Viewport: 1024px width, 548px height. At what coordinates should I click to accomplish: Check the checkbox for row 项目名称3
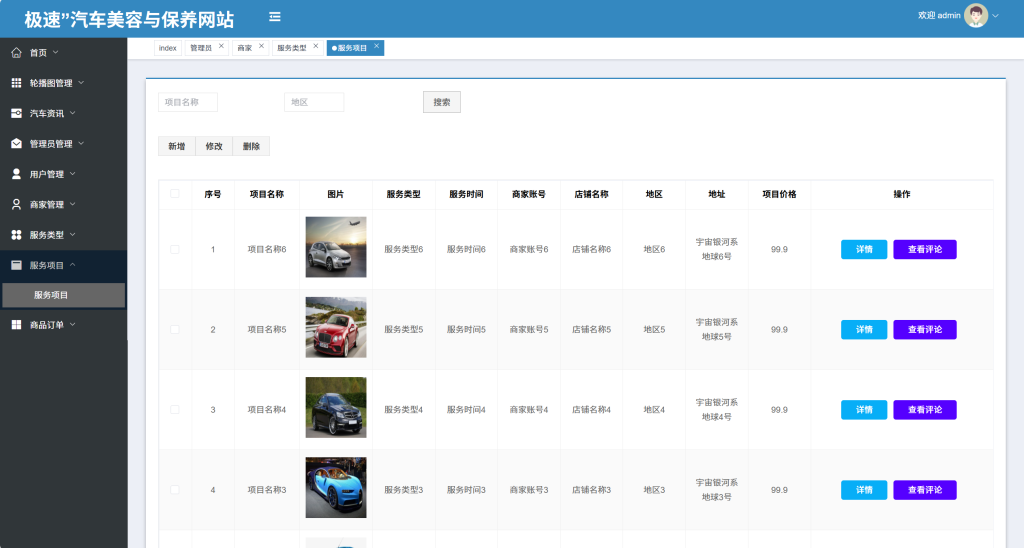(x=174, y=490)
